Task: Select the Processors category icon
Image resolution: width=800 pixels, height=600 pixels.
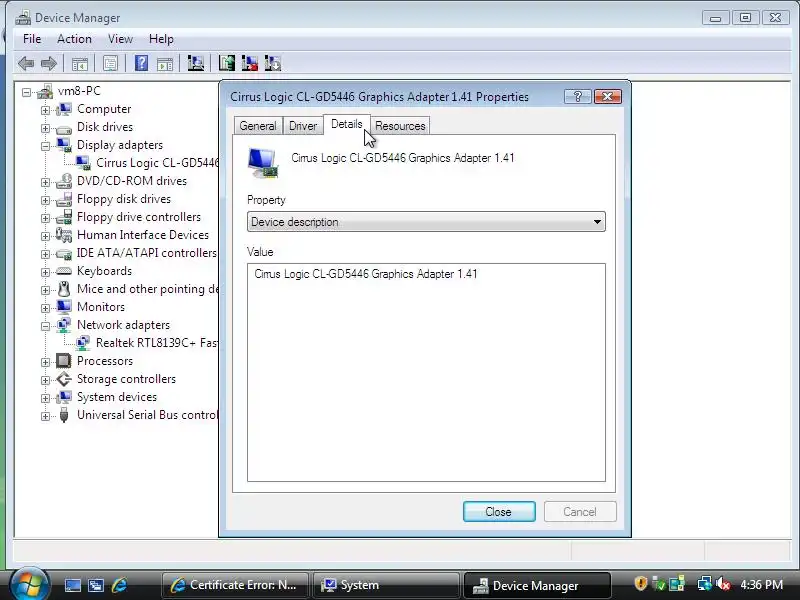Action: [x=64, y=361]
